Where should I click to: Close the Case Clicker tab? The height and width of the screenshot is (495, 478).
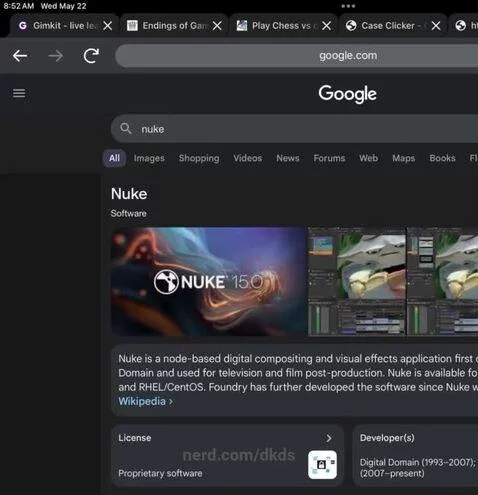[x=436, y=26]
